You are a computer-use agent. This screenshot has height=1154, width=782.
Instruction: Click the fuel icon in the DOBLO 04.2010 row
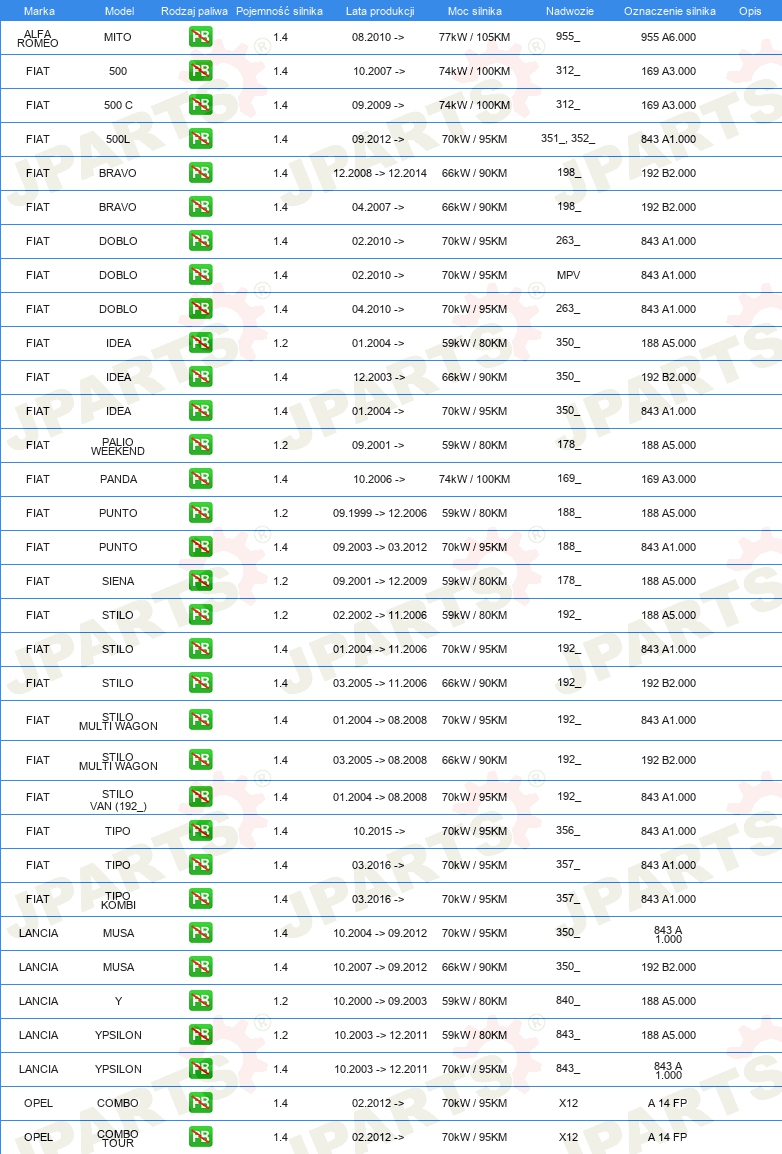pos(200,308)
